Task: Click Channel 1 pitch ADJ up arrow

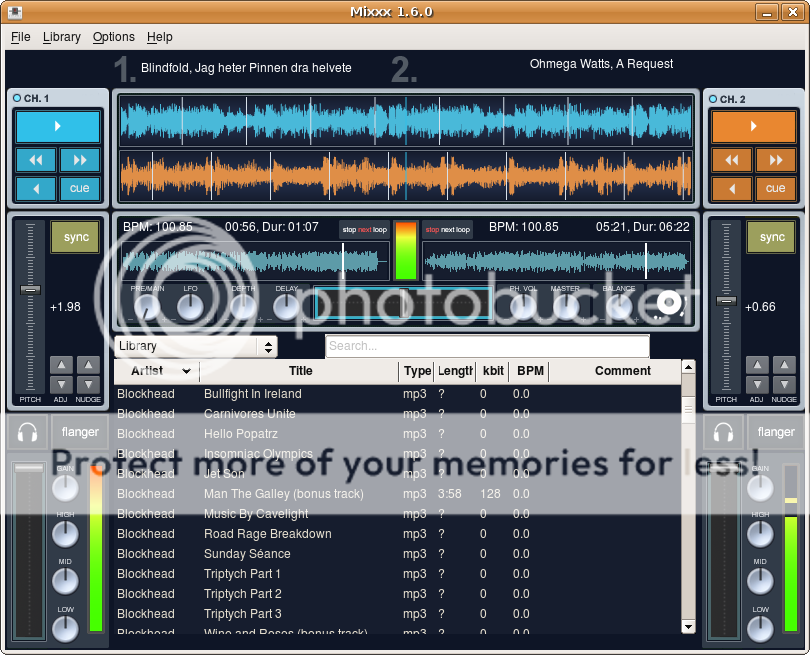Action: coord(61,365)
